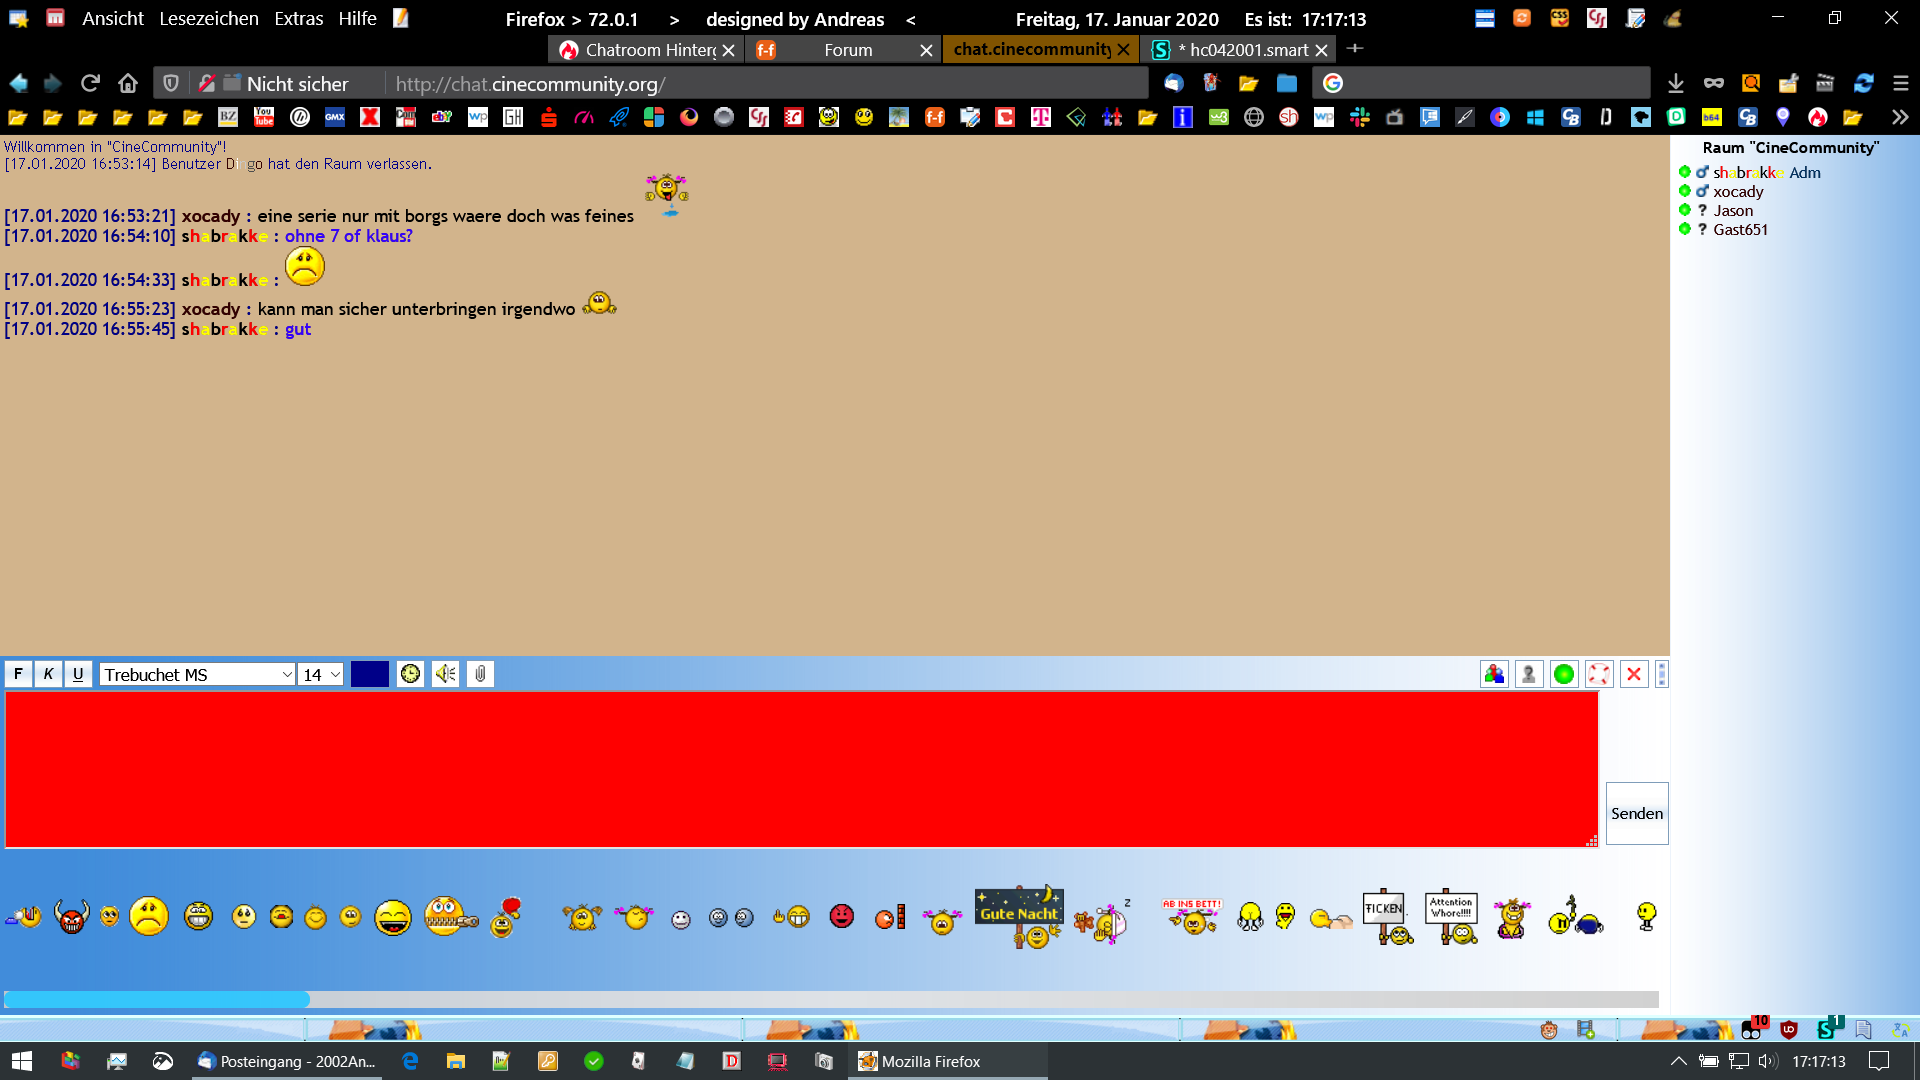
Task: Open the Trebuchet MS font dropdown
Action: point(197,675)
